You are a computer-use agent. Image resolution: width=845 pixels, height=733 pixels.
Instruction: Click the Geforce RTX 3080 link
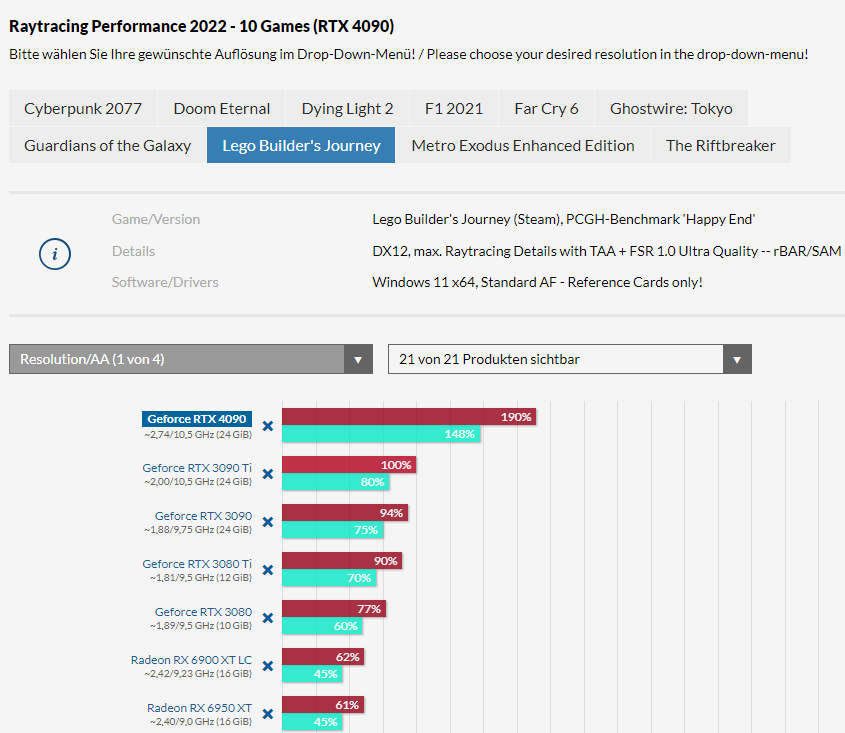tap(203, 612)
